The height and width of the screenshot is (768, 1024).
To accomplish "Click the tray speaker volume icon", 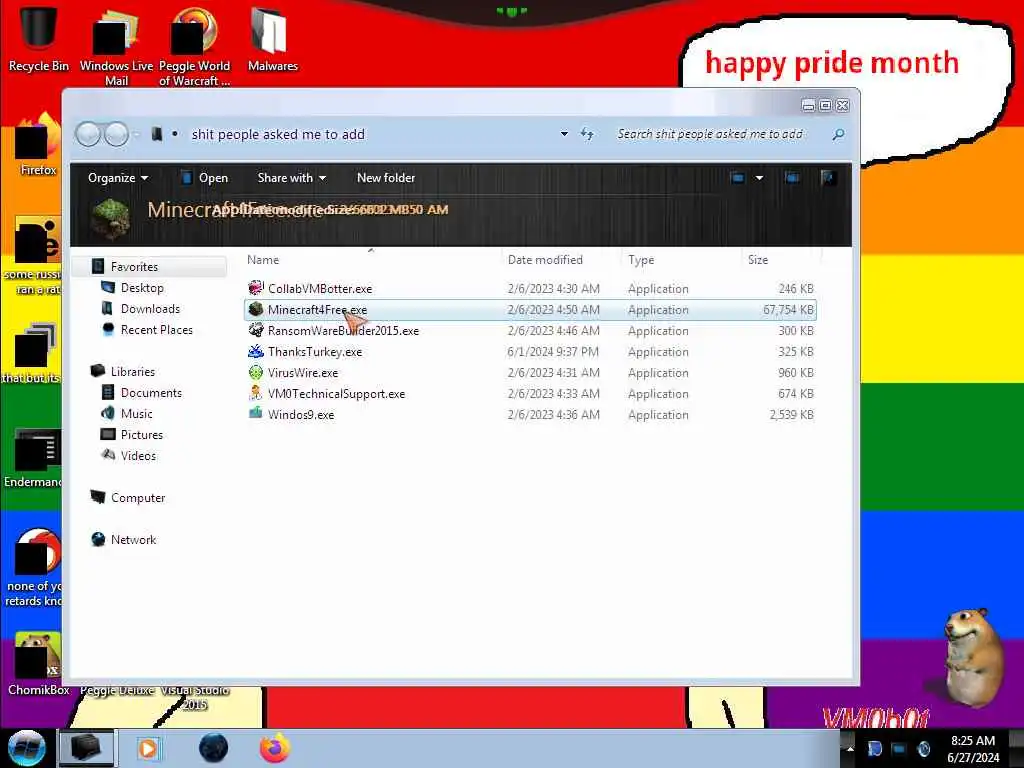I will 923,748.
